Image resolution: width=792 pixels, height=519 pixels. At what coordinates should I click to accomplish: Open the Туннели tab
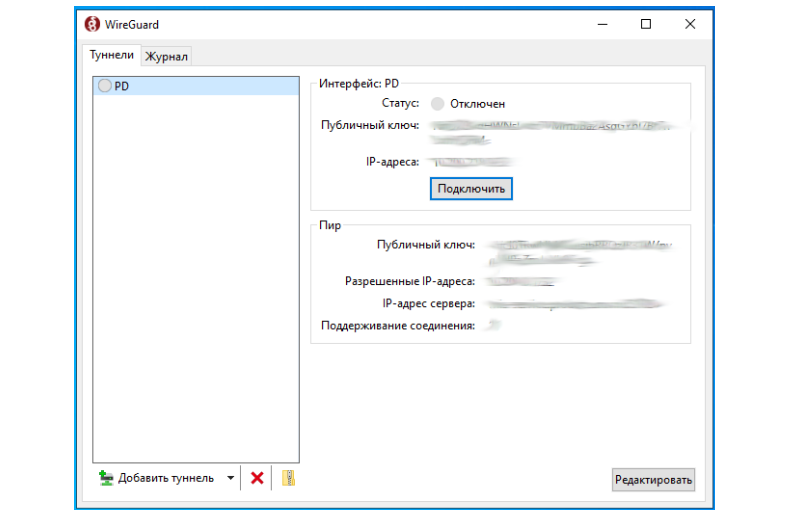[112, 55]
